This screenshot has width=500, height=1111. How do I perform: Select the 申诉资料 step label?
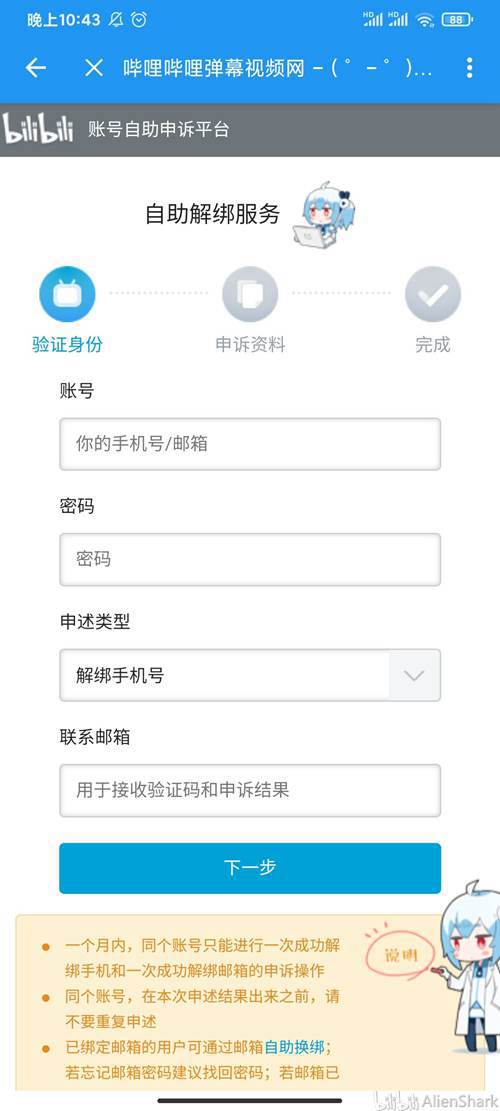[250, 345]
